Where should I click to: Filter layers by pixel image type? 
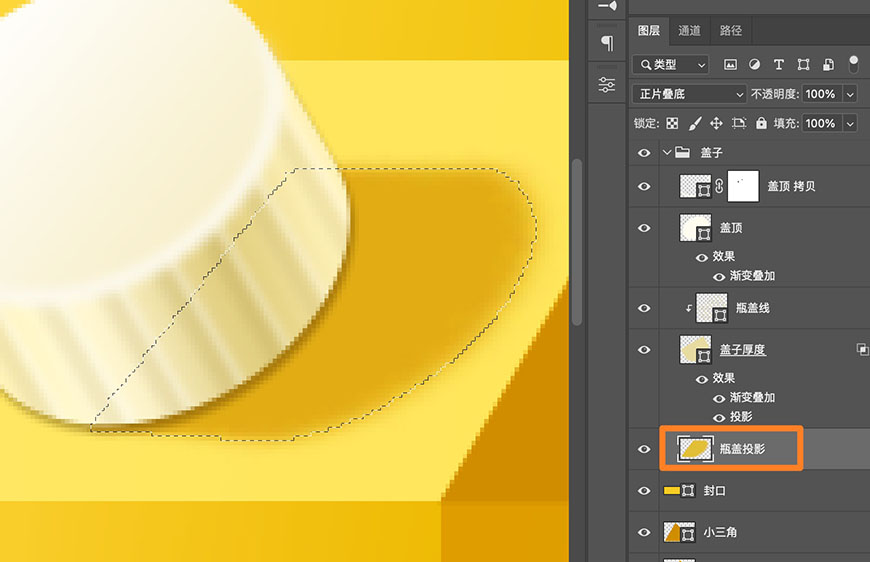pos(730,65)
